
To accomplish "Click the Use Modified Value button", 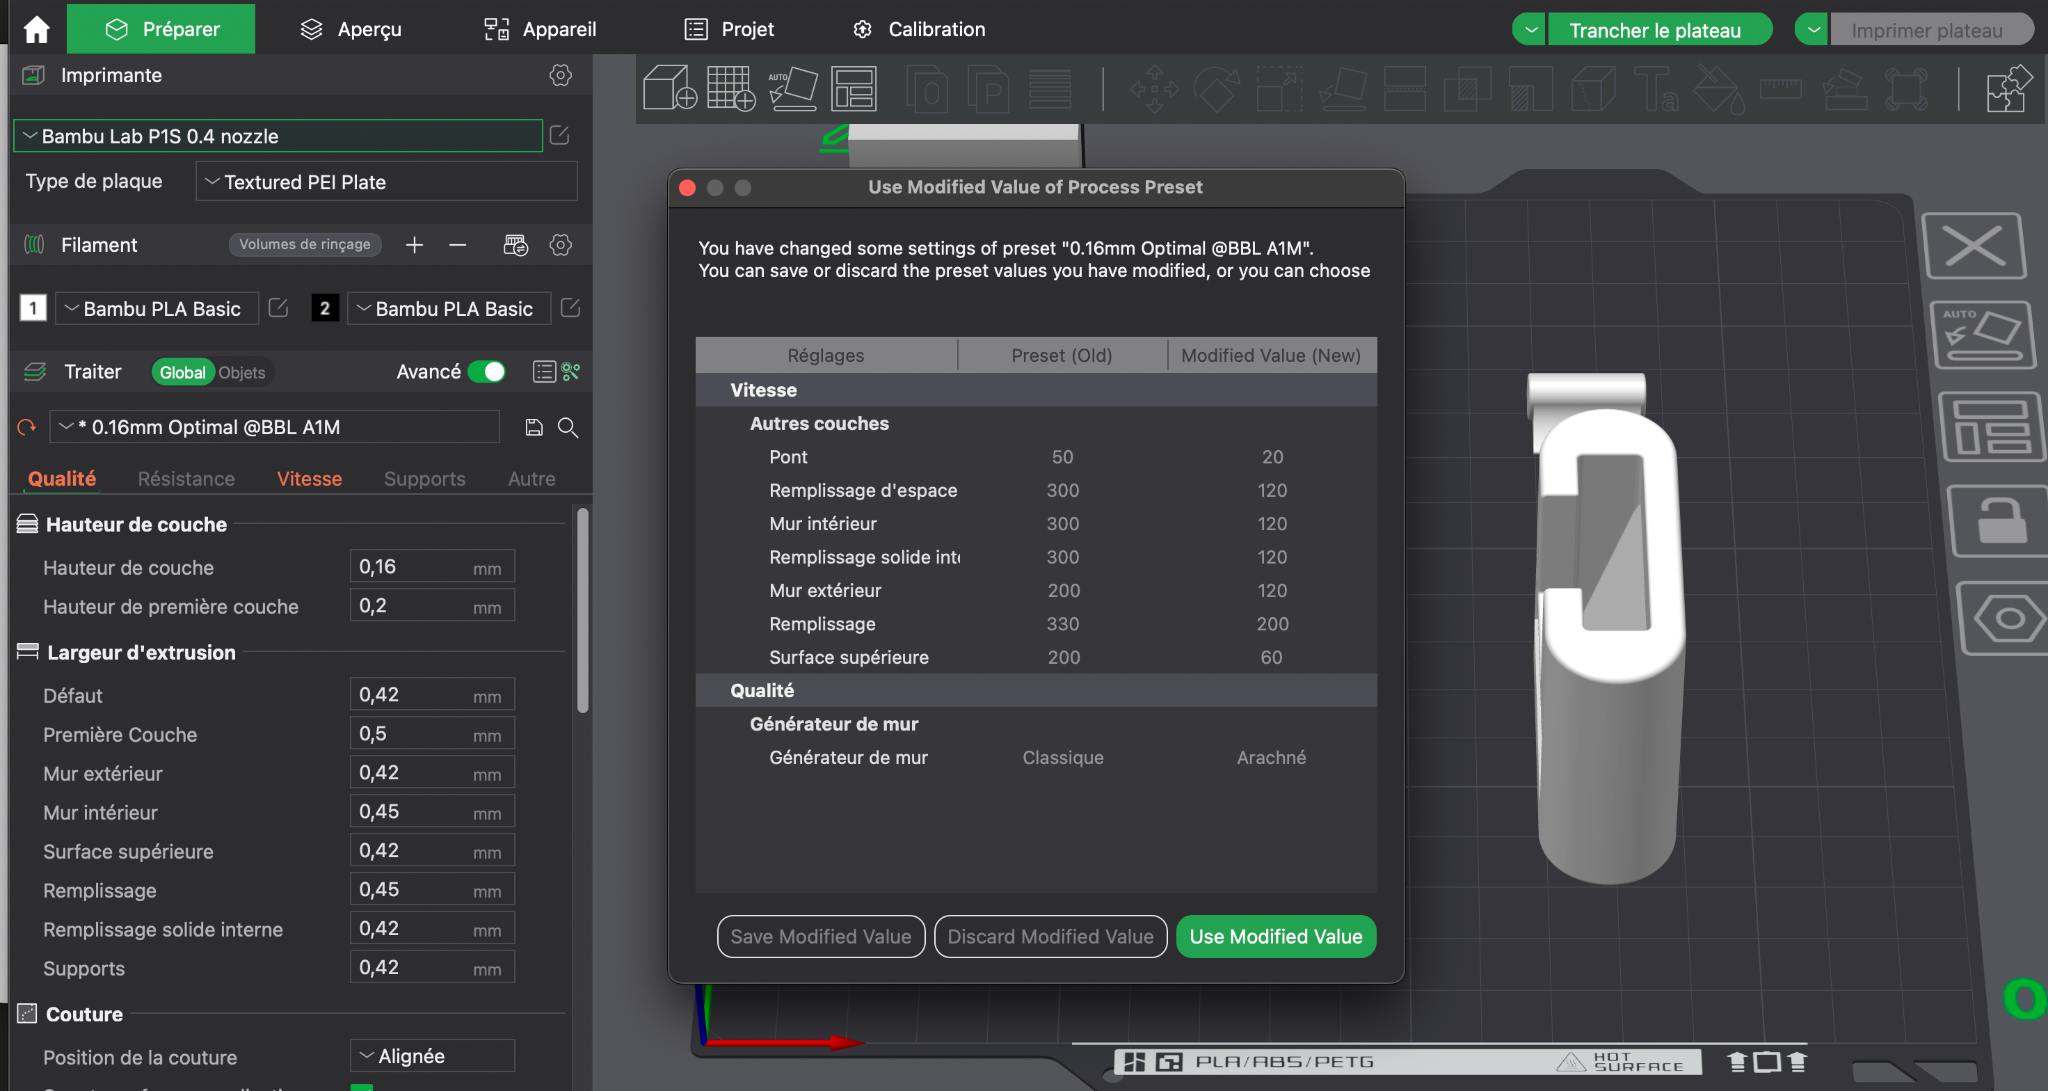I will [x=1276, y=937].
